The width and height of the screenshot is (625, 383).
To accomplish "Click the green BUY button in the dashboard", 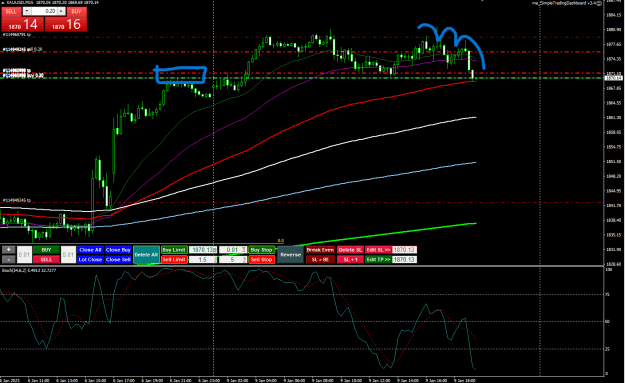I will [46, 250].
